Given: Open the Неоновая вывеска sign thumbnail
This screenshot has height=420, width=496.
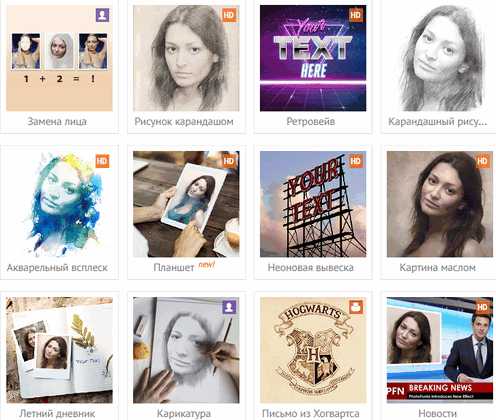Looking at the screenshot, I should pos(313,204).
